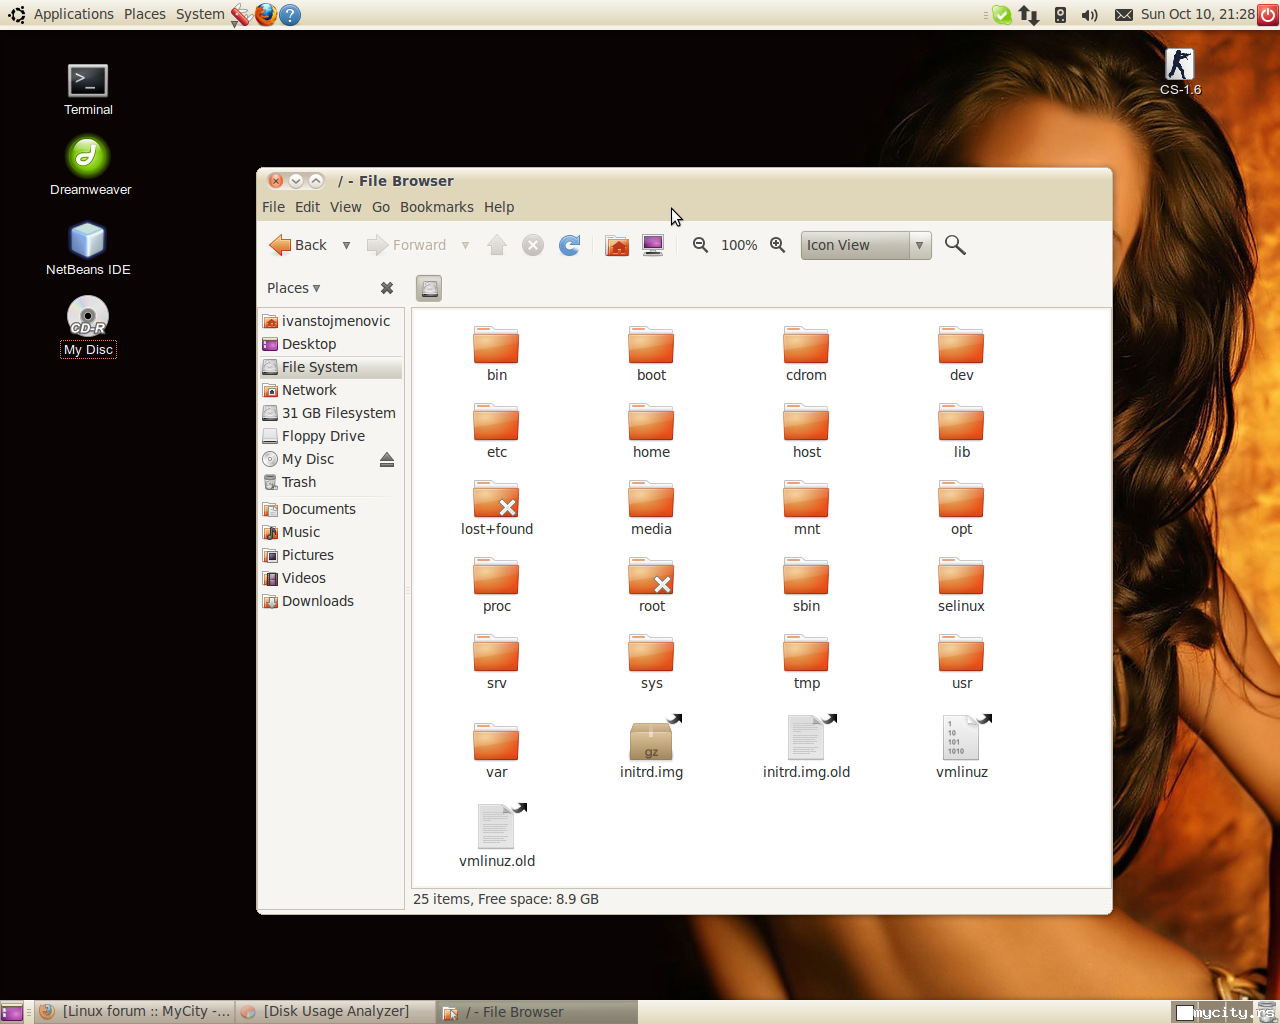Toggle the location bar drive button
This screenshot has width=1280, height=1024.
coord(429,288)
